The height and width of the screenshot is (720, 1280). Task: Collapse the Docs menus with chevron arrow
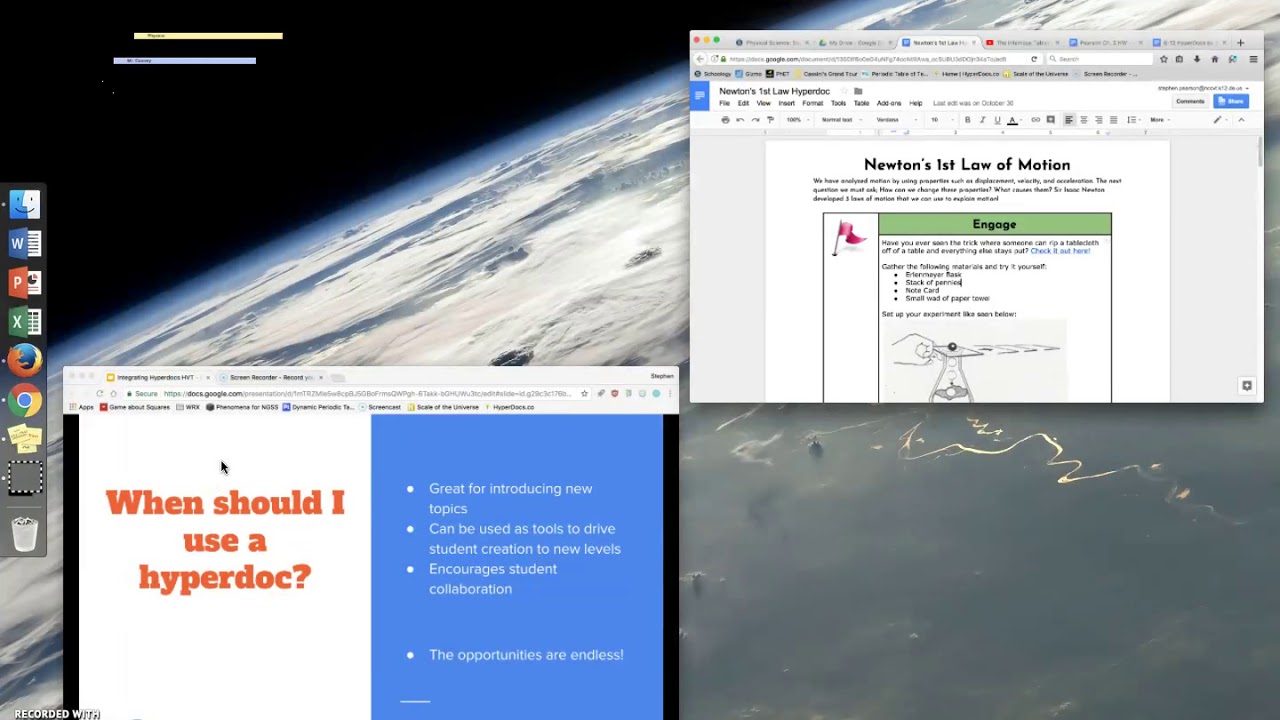pyautogui.click(x=1241, y=120)
